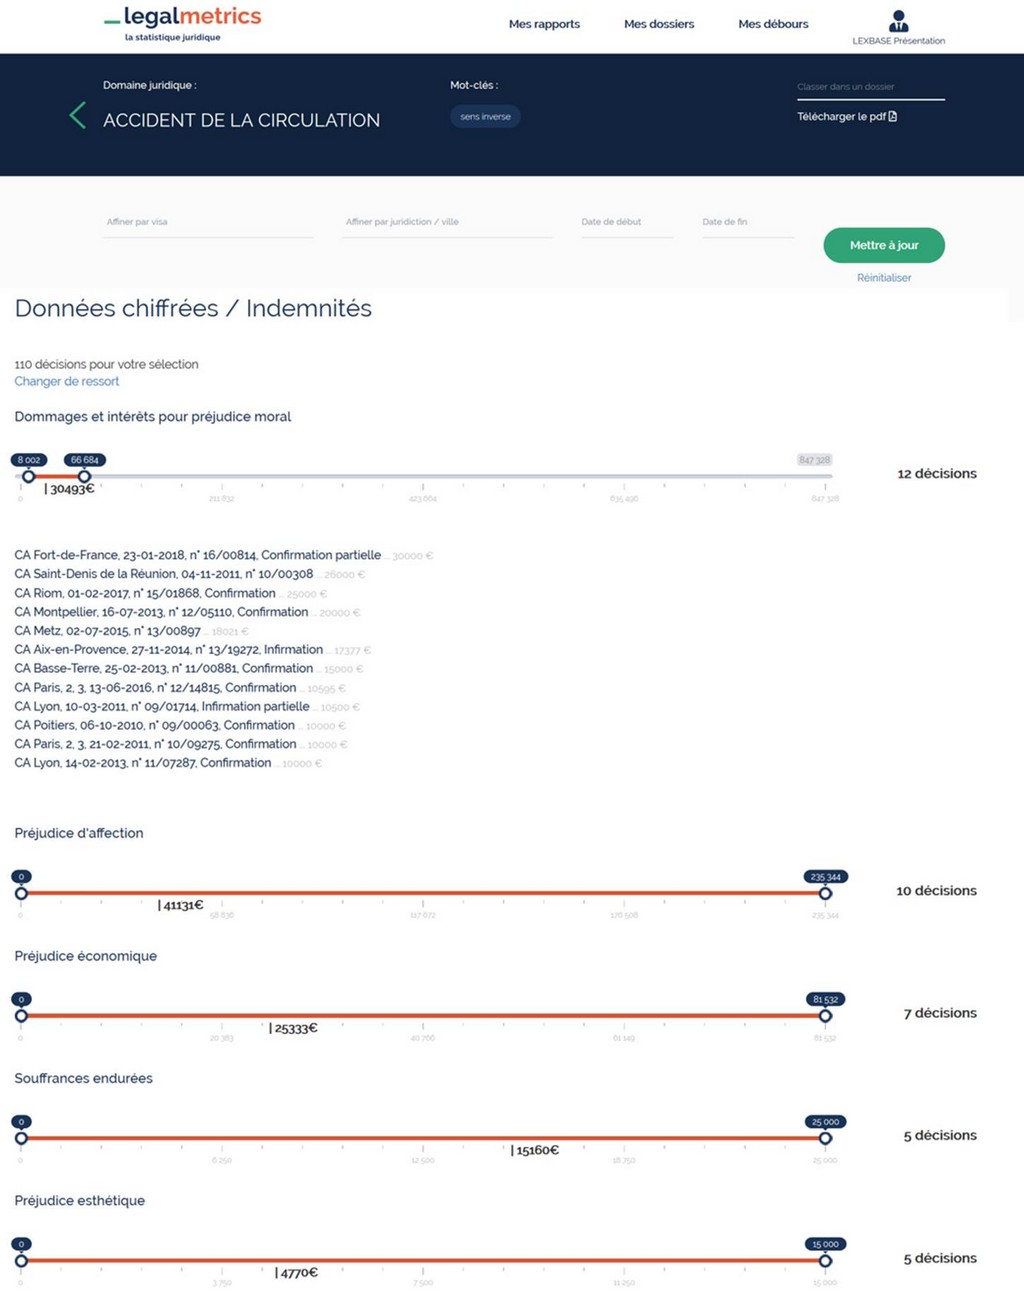Grab the 8 002 minimum handle of préjudice moral slider
The image size is (1024, 1294).
[x=29, y=476]
